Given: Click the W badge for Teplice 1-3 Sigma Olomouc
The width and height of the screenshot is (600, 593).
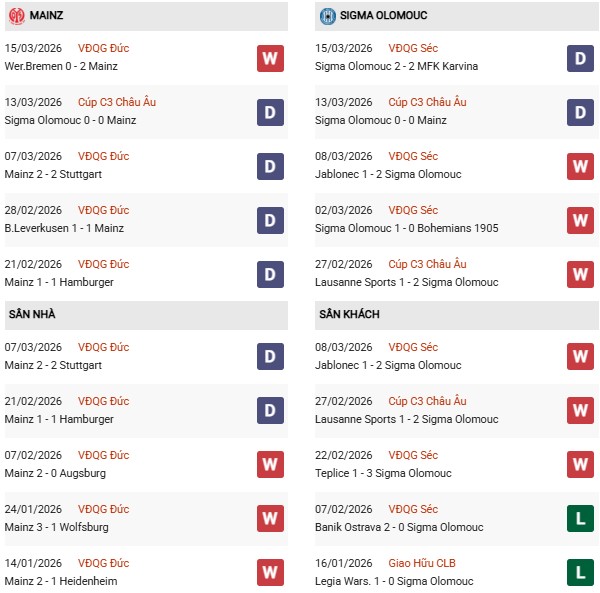Looking at the screenshot, I should tap(580, 465).
